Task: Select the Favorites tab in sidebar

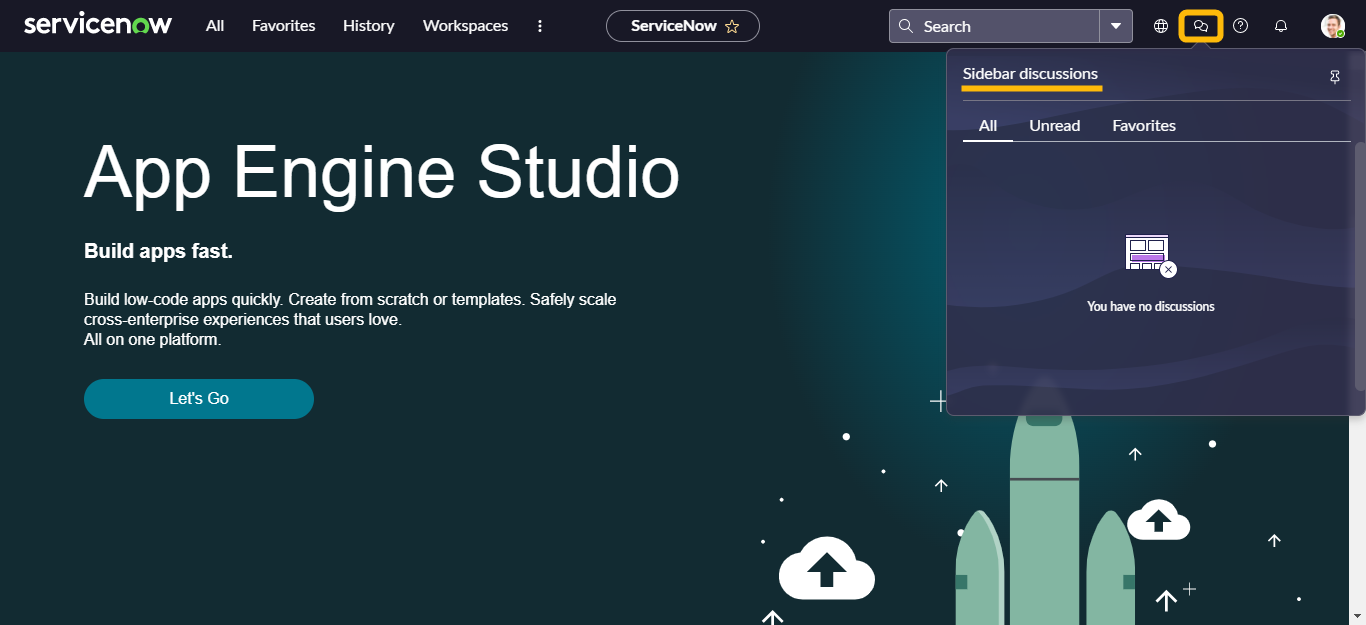Action: click(x=1143, y=126)
